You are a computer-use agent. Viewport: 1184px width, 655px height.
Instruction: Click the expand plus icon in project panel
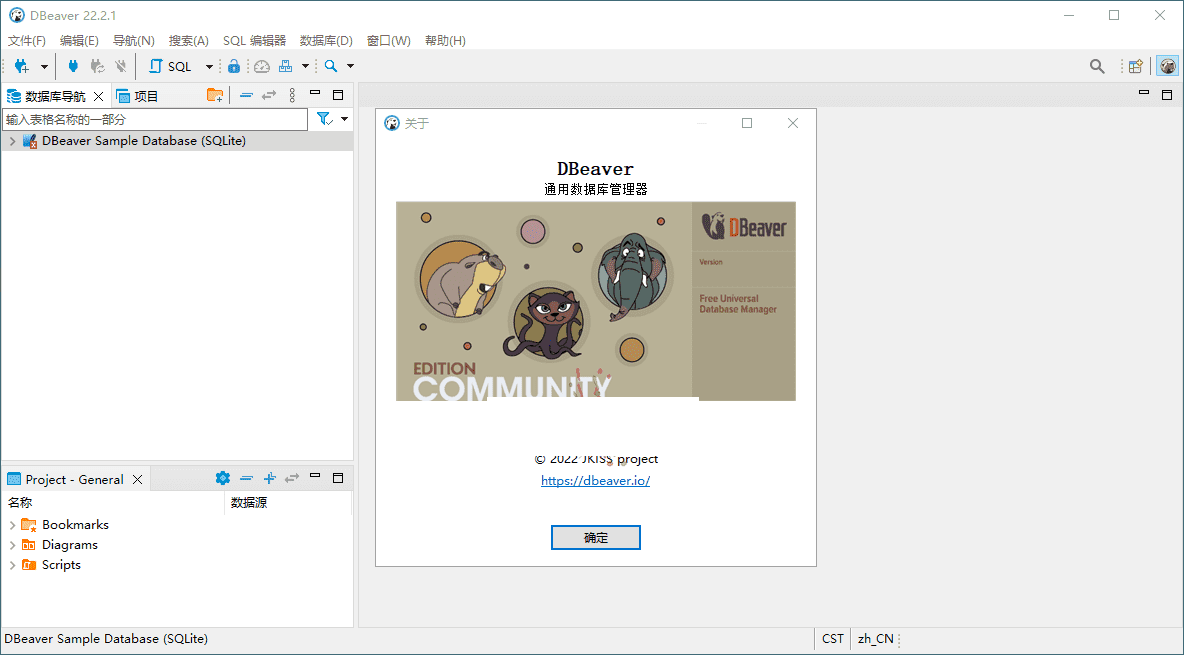click(270, 478)
